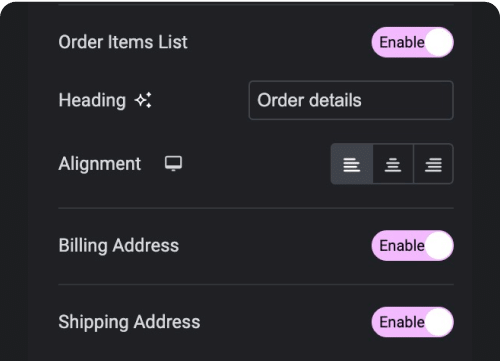This screenshot has width=500, height=361.
Task: Click the Billing Address label
Action: click(x=119, y=246)
